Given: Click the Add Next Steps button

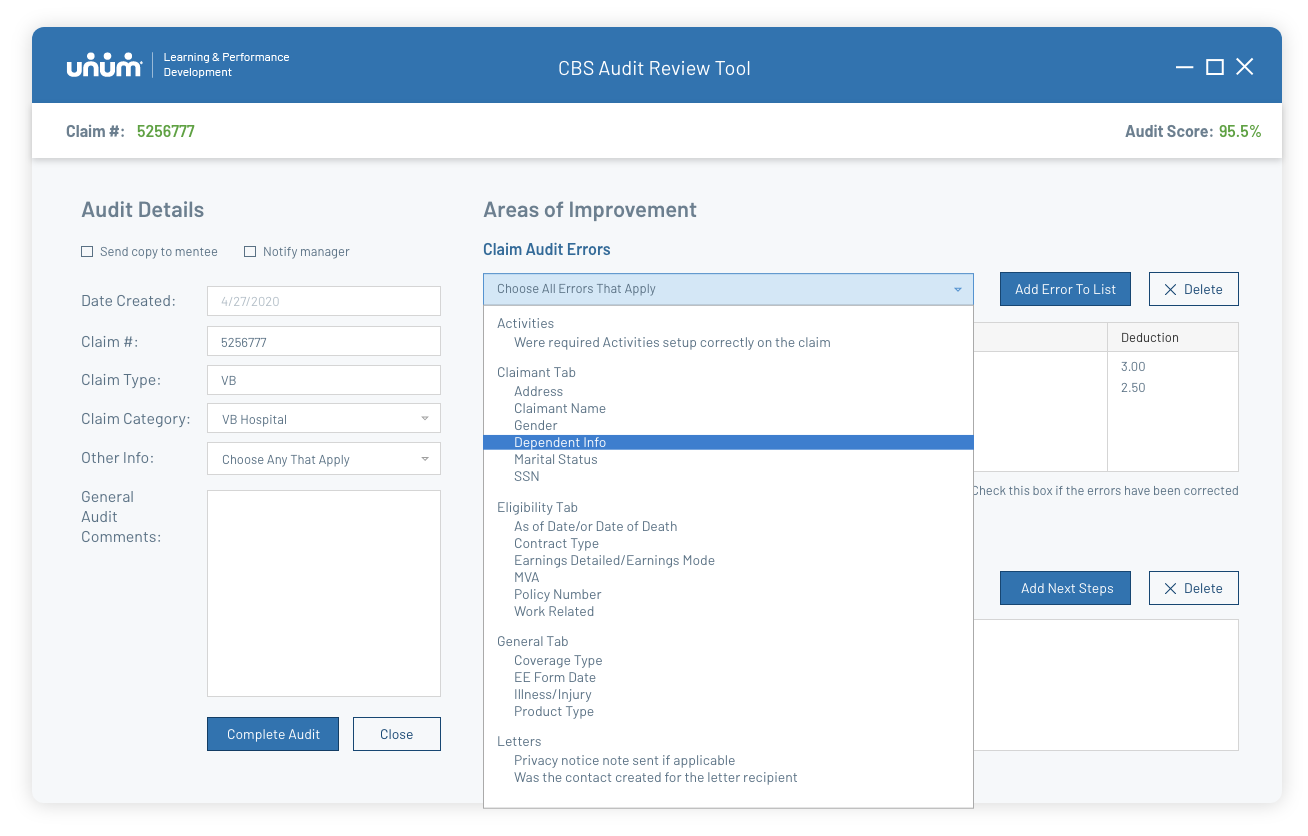Looking at the screenshot, I should (x=1065, y=588).
